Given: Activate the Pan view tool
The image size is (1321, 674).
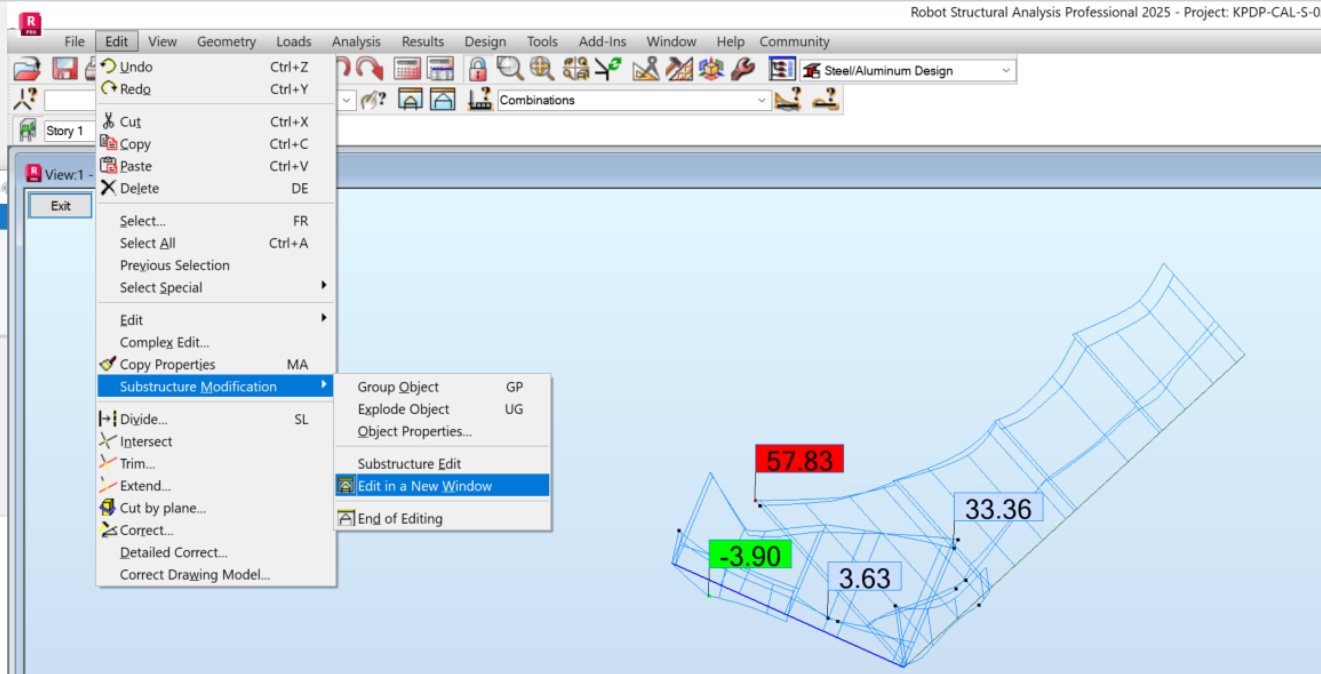Looking at the screenshot, I should point(541,68).
